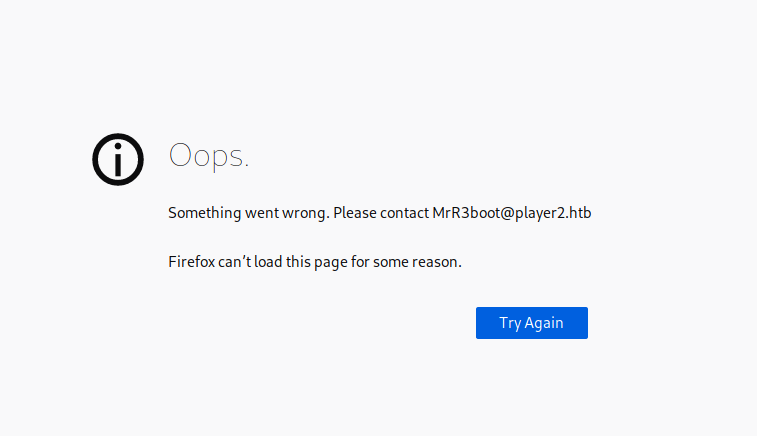Click the word "Try" on the blue button
This screenshot has height=438, width=757.
pos(510,323)
